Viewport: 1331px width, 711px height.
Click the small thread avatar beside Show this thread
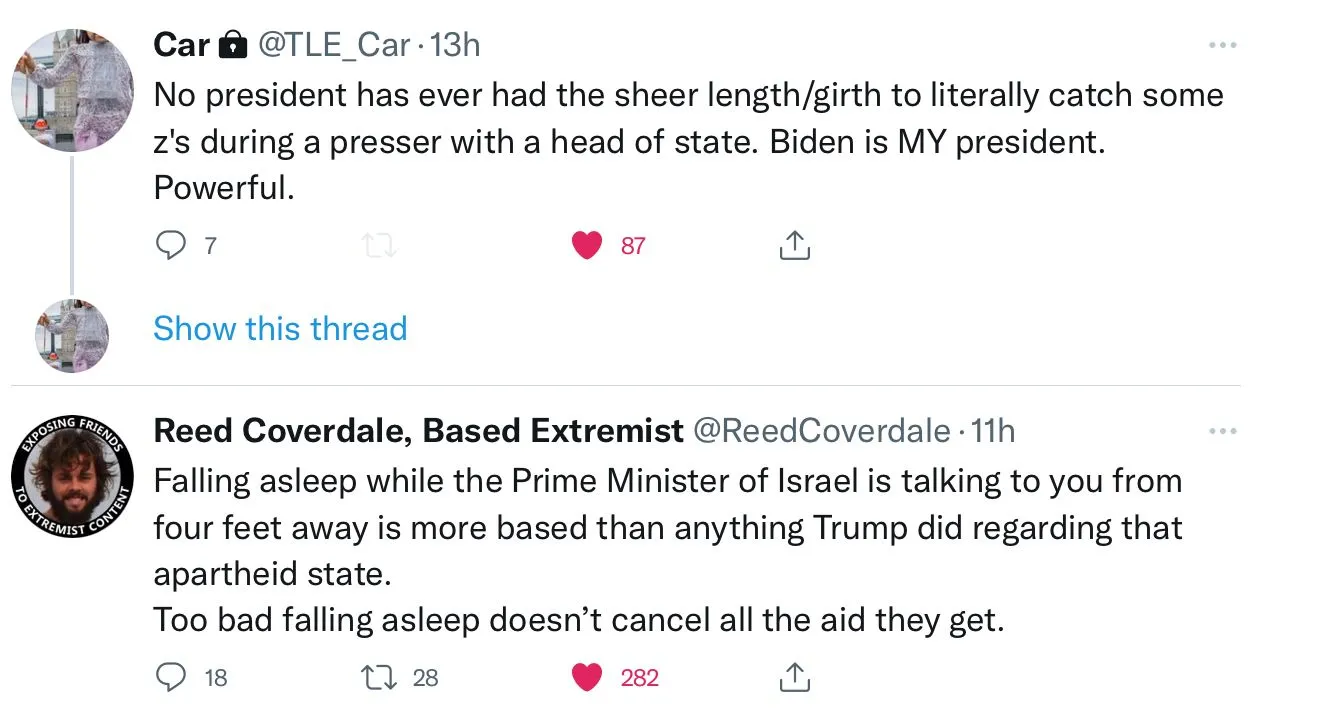(72, 336)
